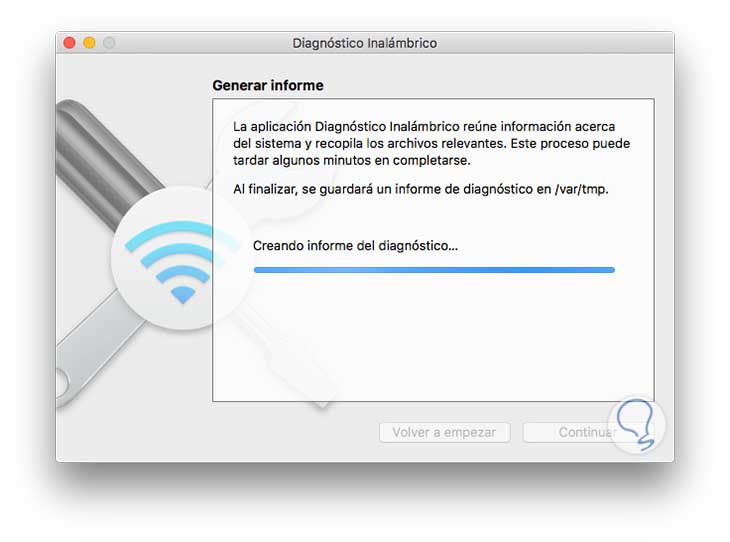Click the Continuar button

point(588,432)
